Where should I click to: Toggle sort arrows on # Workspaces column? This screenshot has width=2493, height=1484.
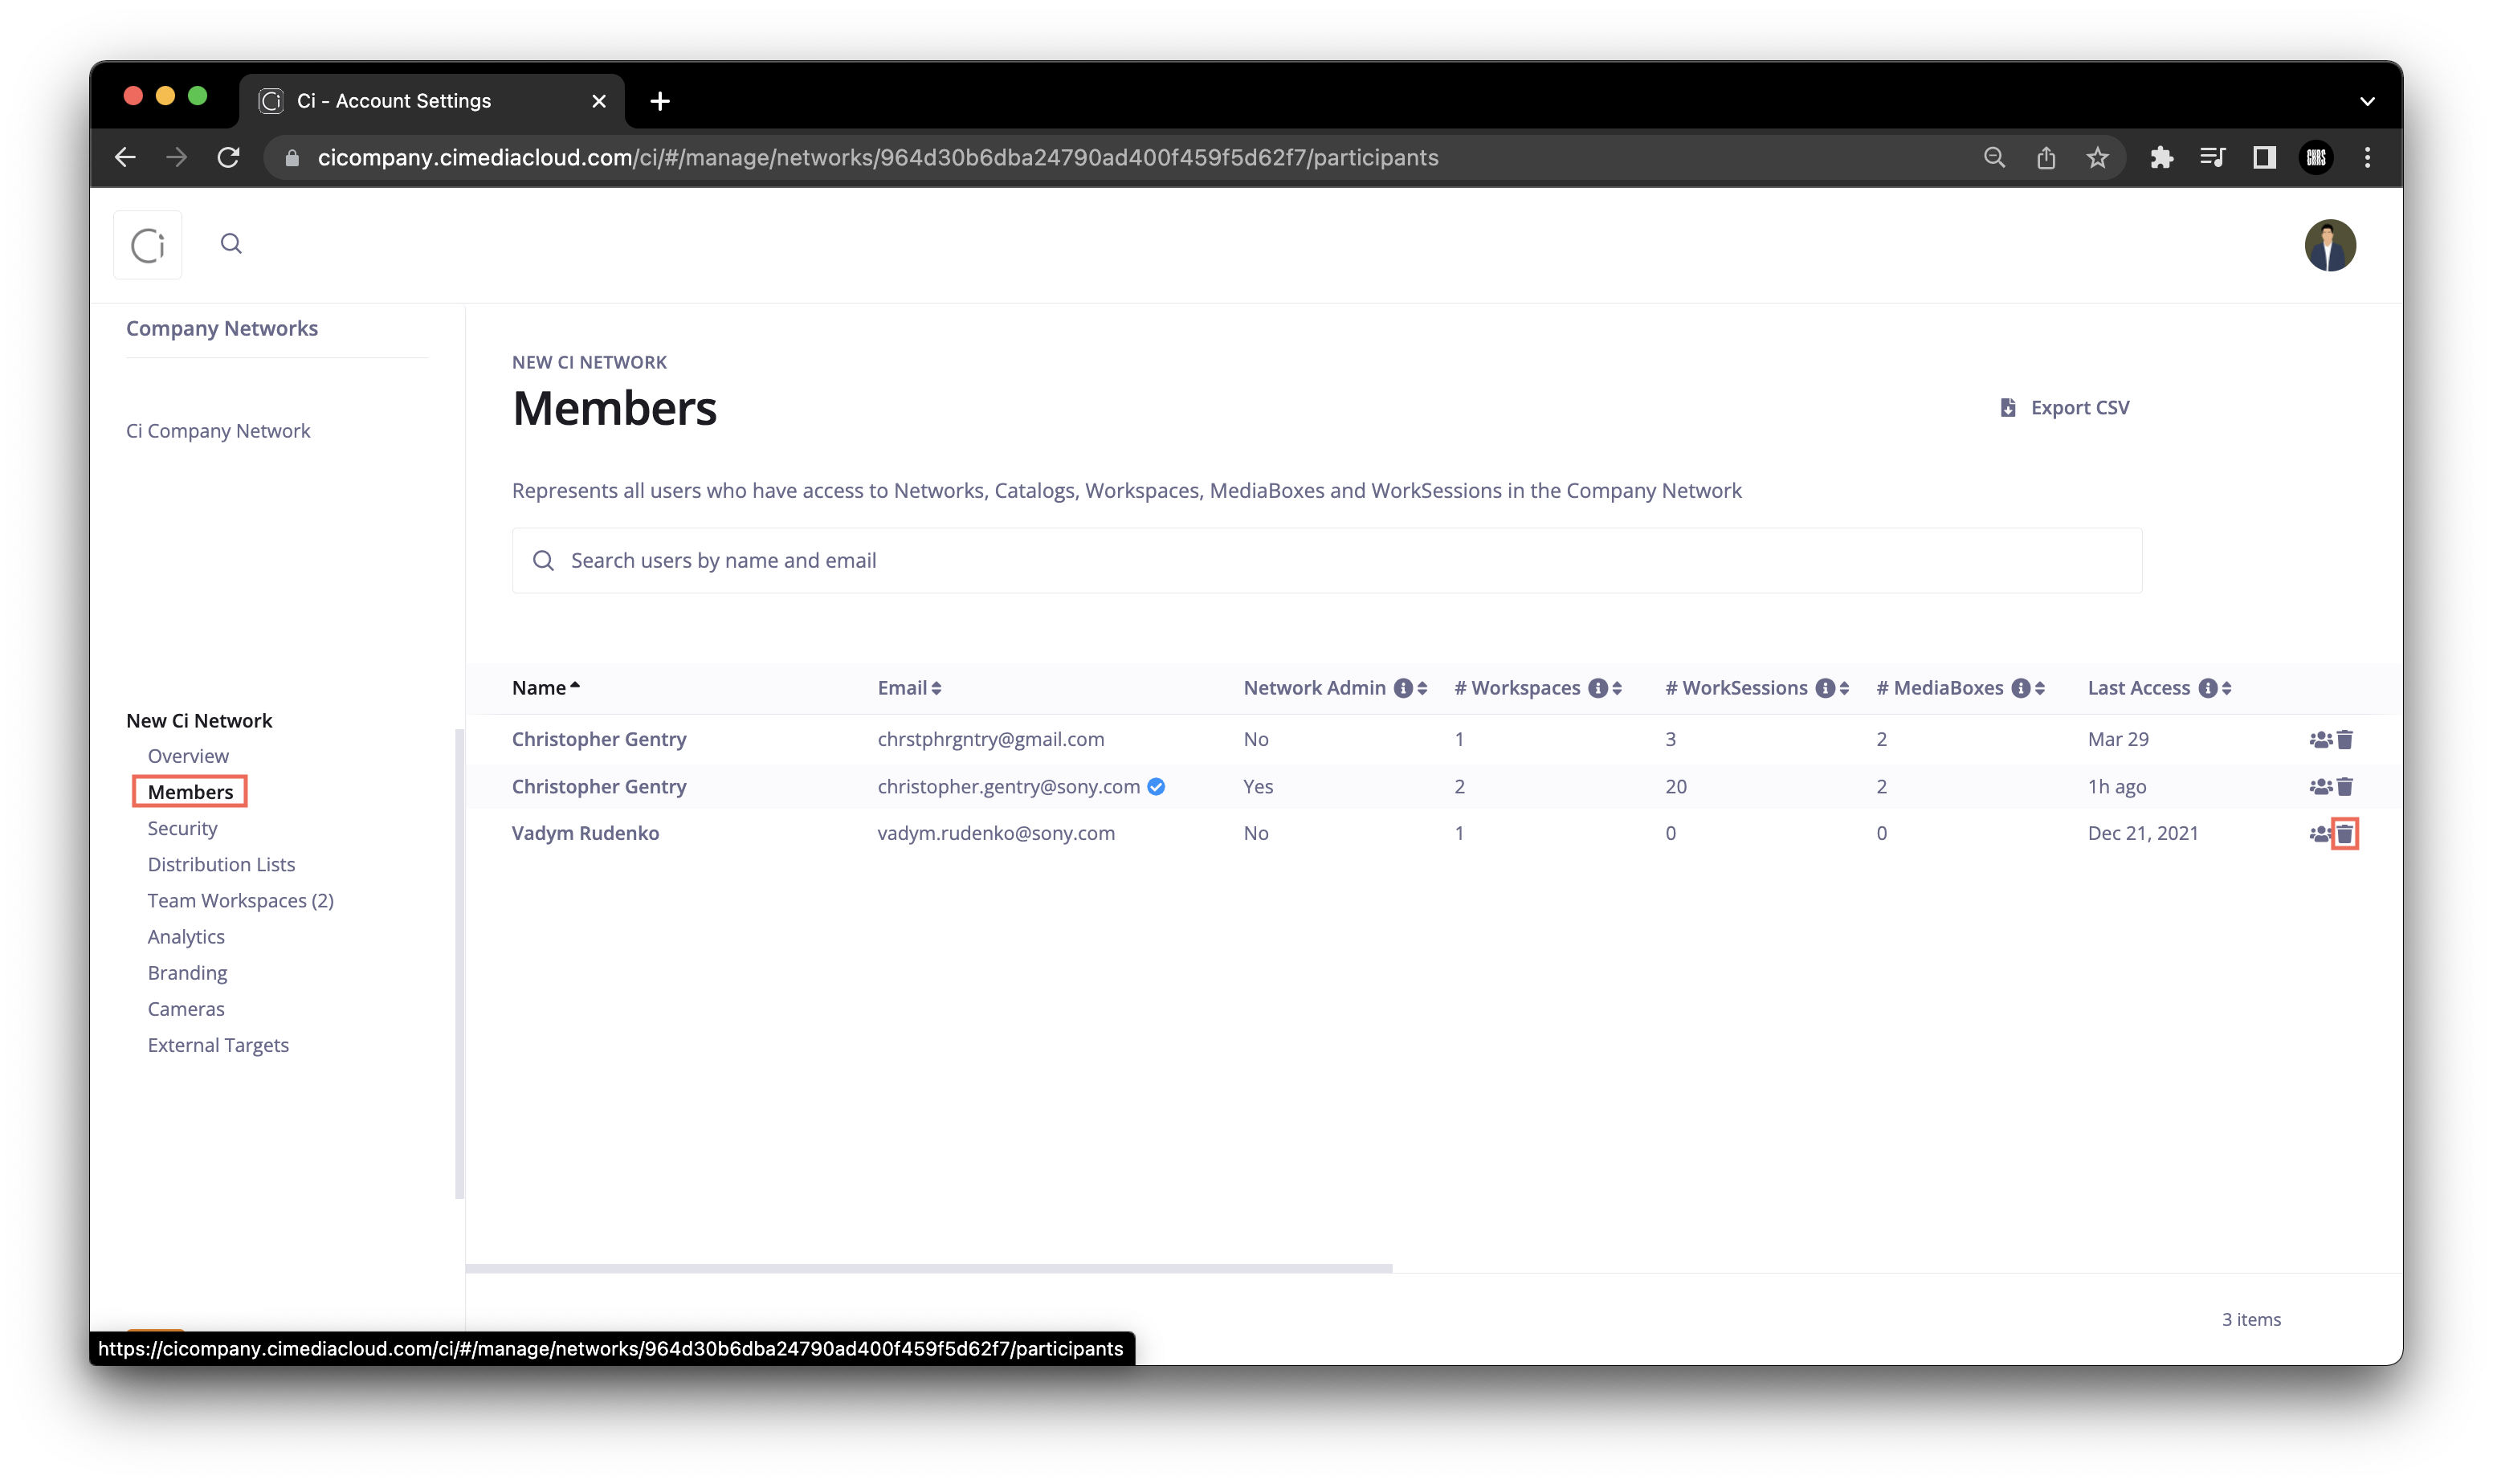[1616, 688]
